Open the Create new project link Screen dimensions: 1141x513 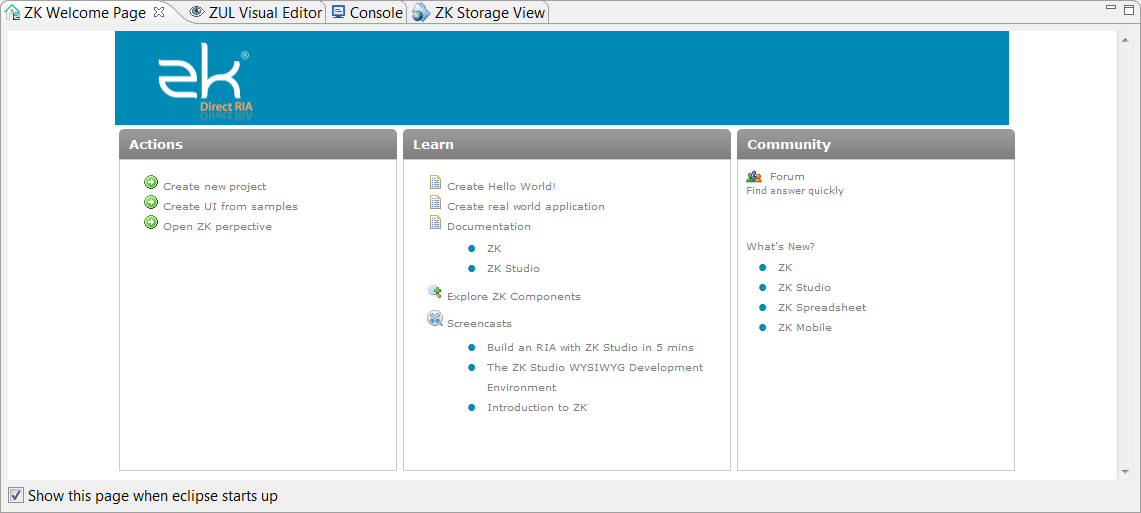[215, 187]
